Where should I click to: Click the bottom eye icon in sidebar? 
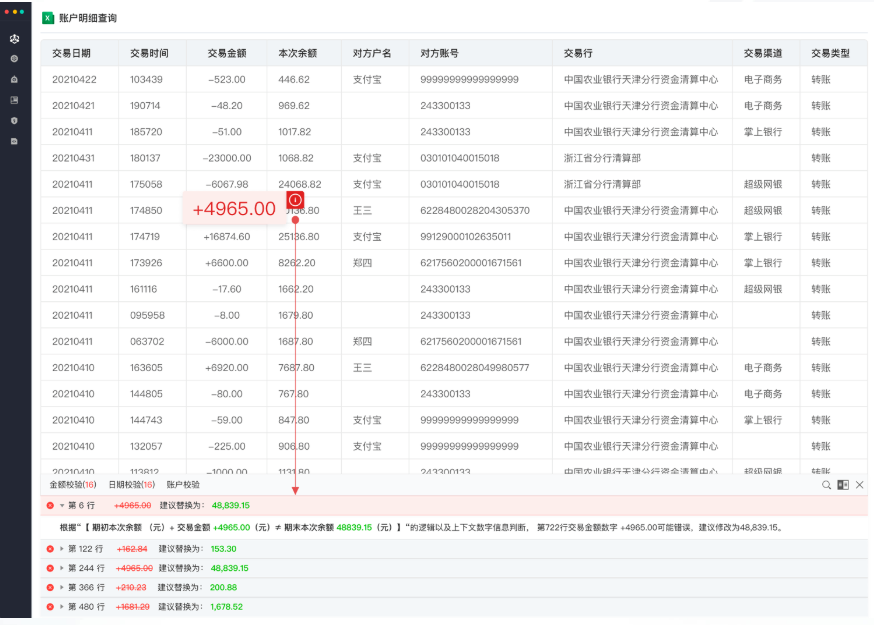pos(13,140)
